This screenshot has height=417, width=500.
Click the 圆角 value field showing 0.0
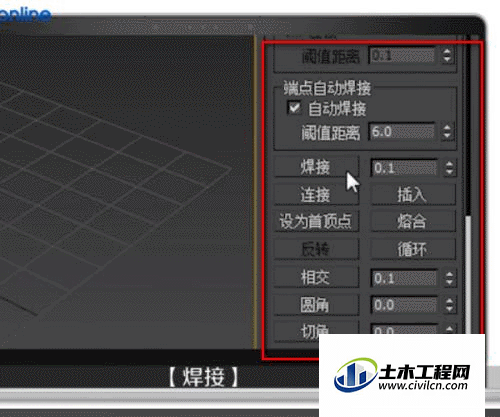404,305
